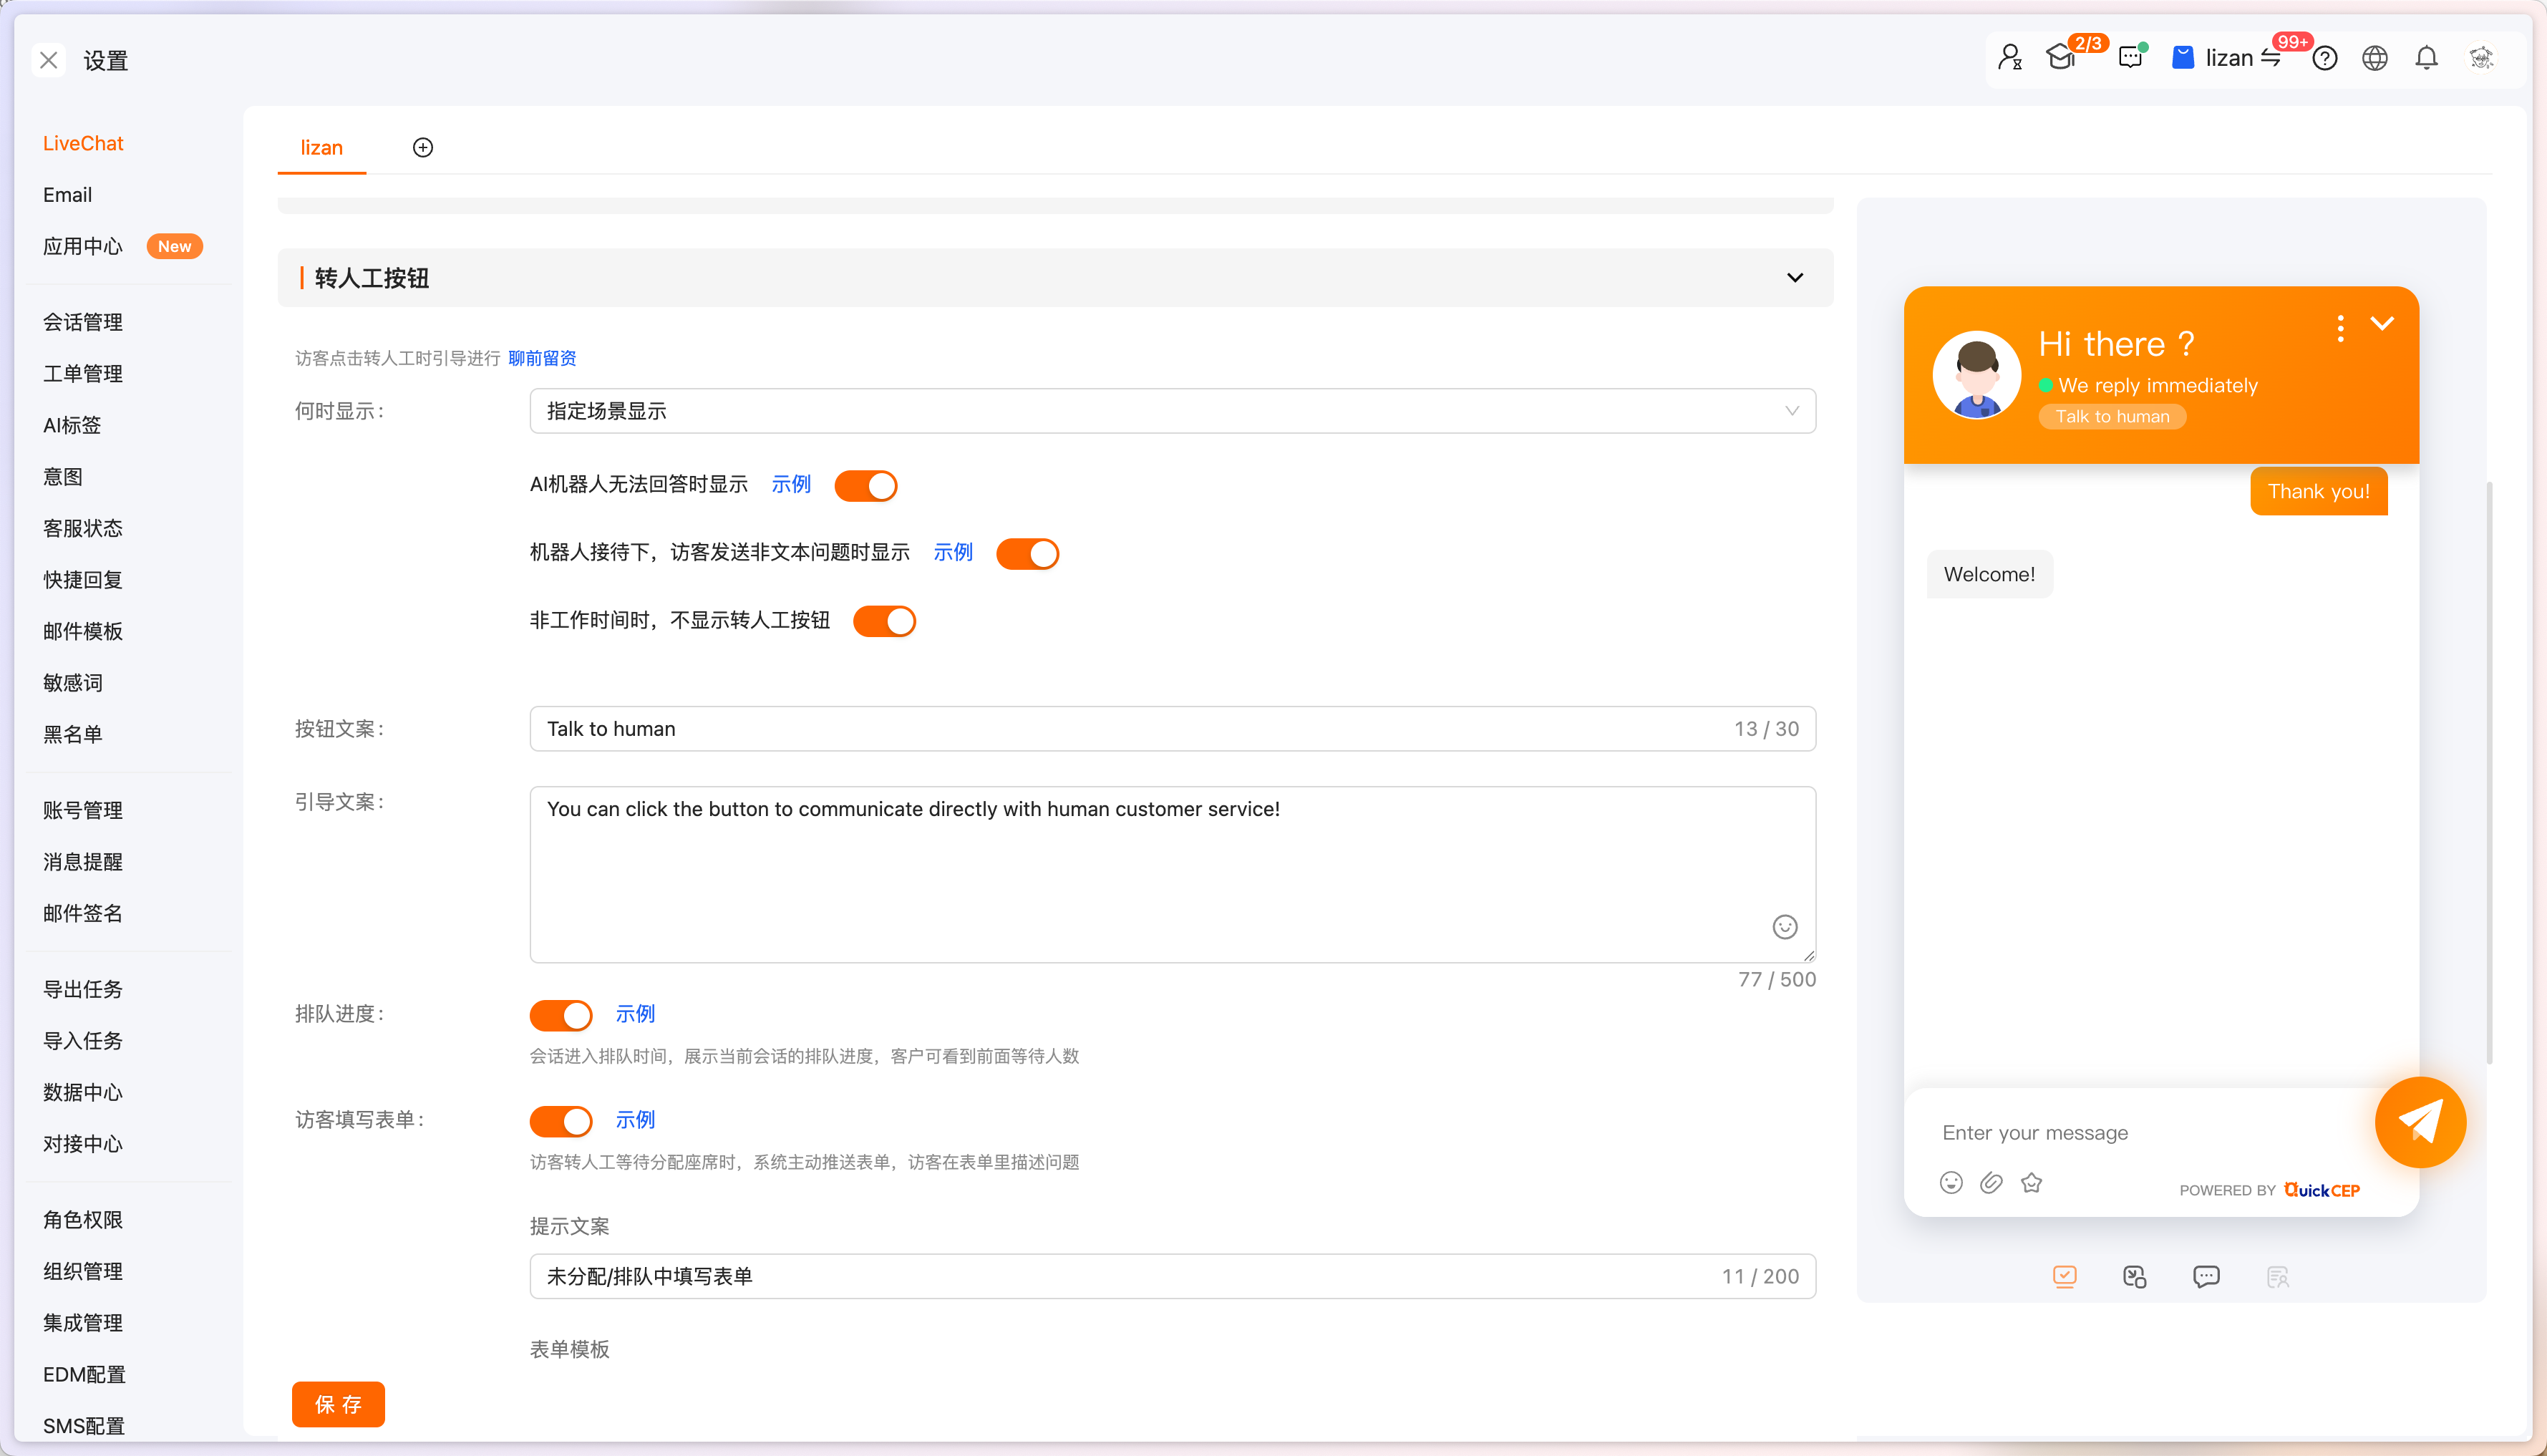Image resolution: width=2547 pixels, height=1456 pixels.
Task: Turn off 非工作时间时 hide button toggle
Action: pos(884,621)
